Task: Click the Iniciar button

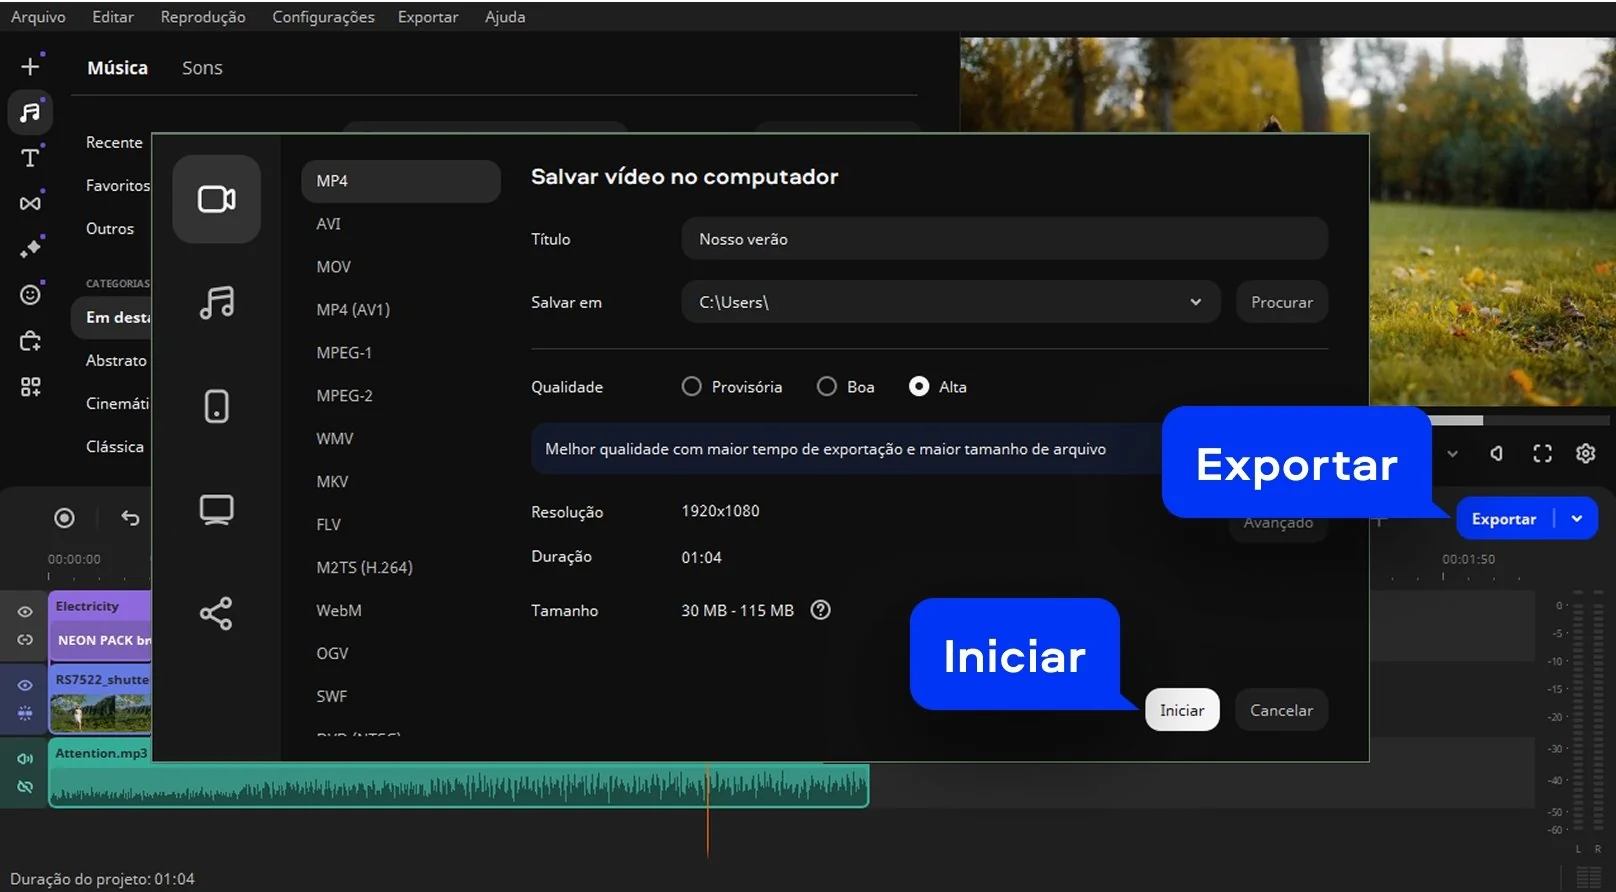Action: (x=1181, y=710)
